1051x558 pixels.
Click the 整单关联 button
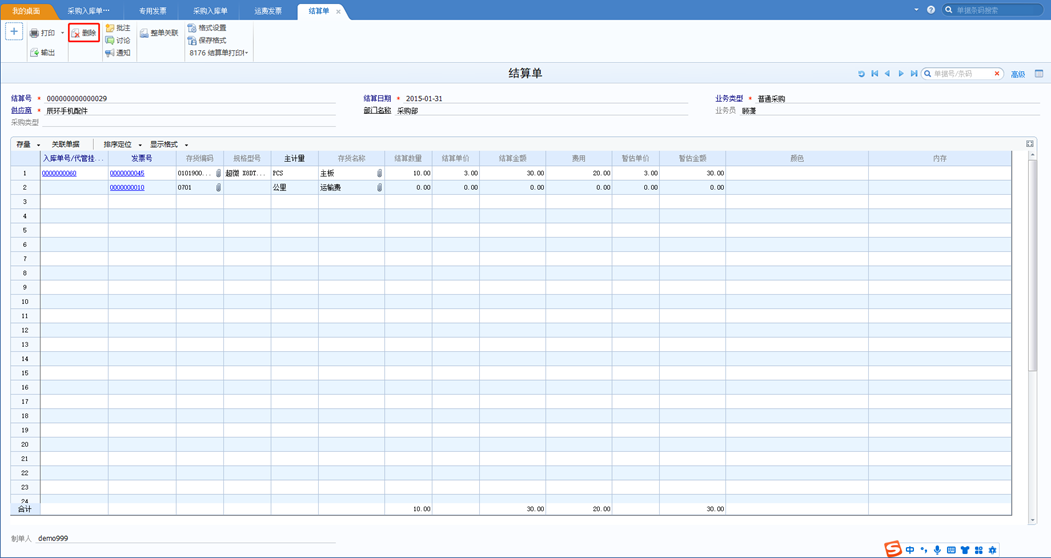pyautogui.click(x=159, y=33)
